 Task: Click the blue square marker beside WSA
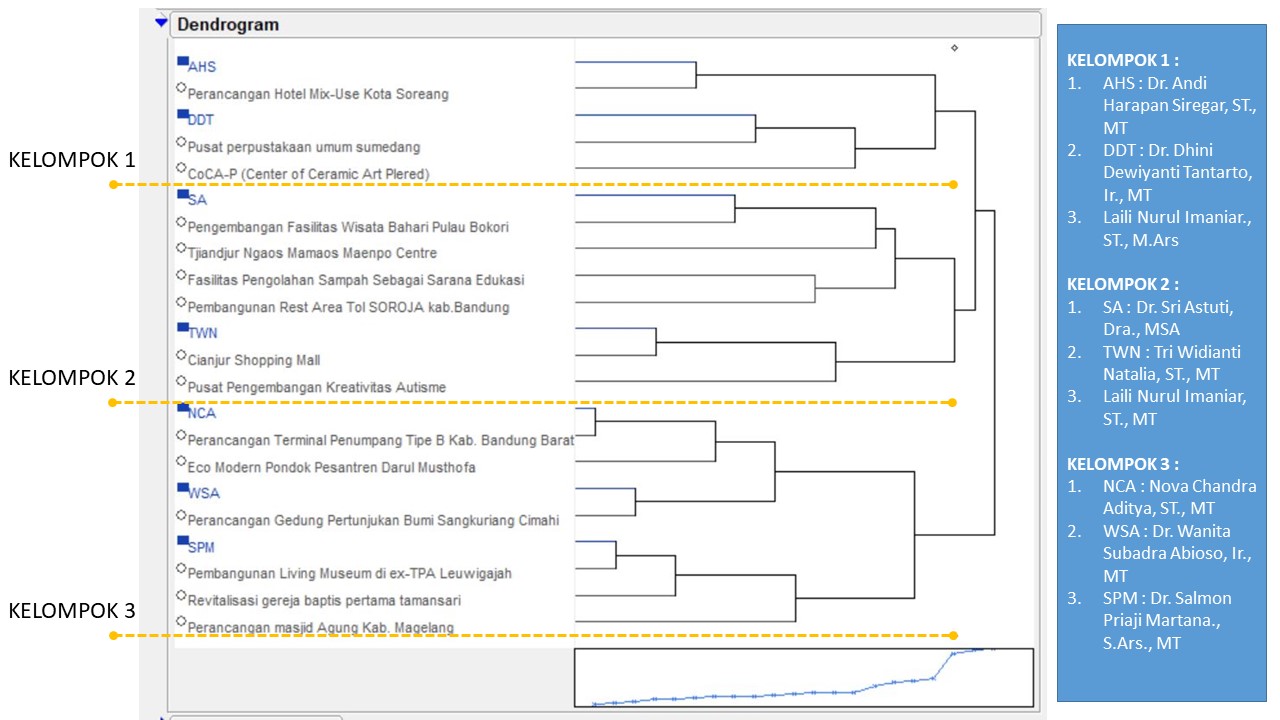point(182,488)
